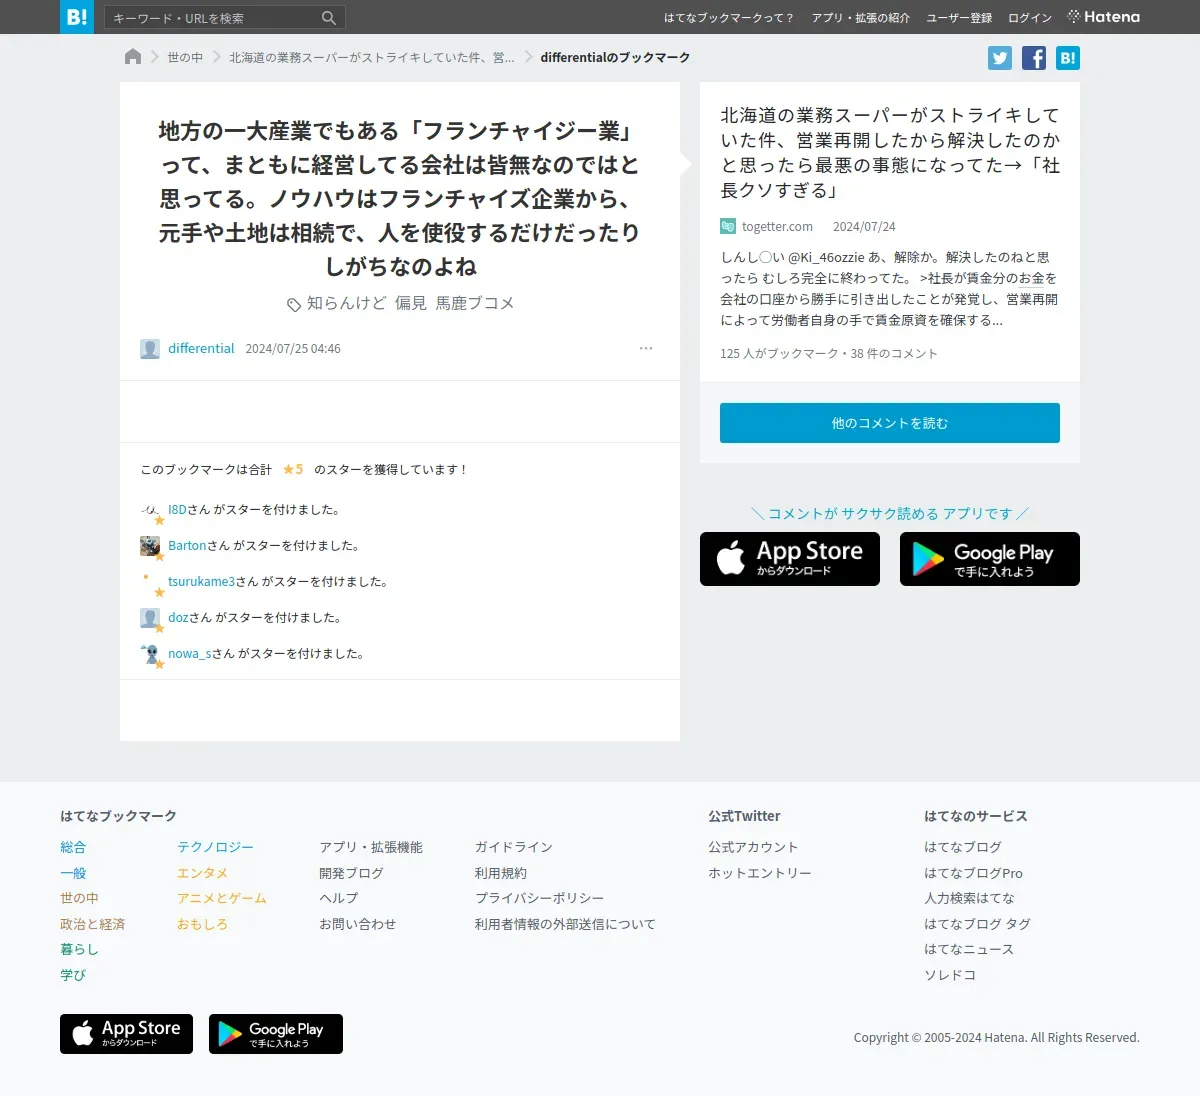Open ホットエントリー Twitter link

click(x=760, y=873)
